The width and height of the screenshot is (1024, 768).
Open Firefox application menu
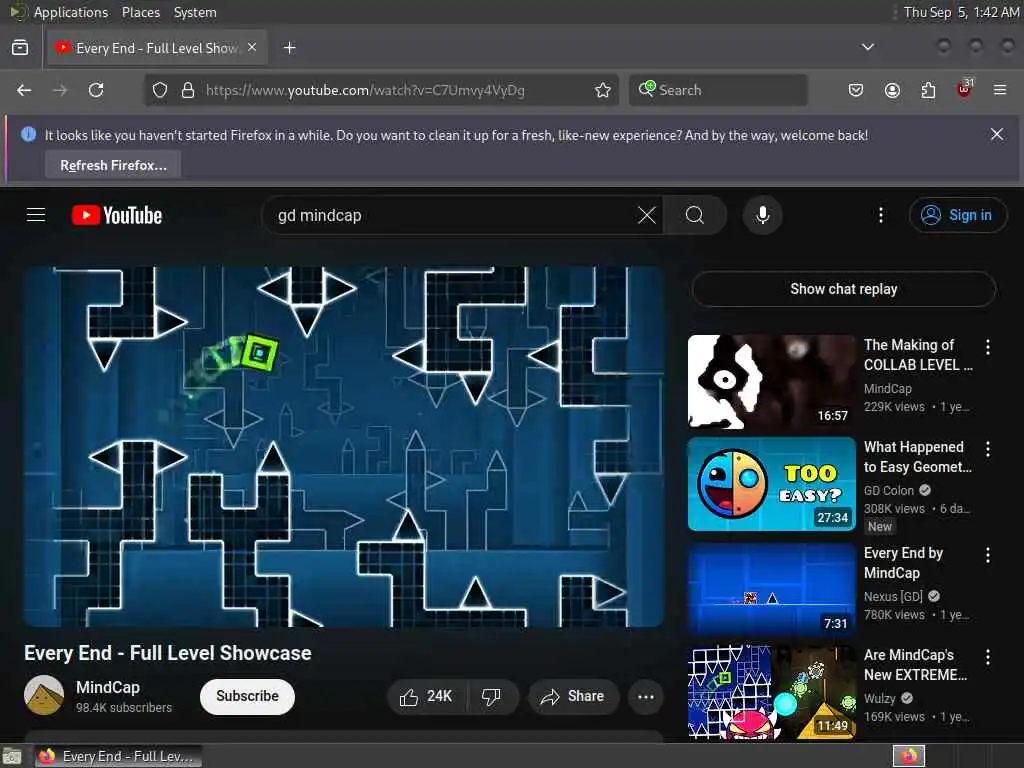tap(1000, 90)
